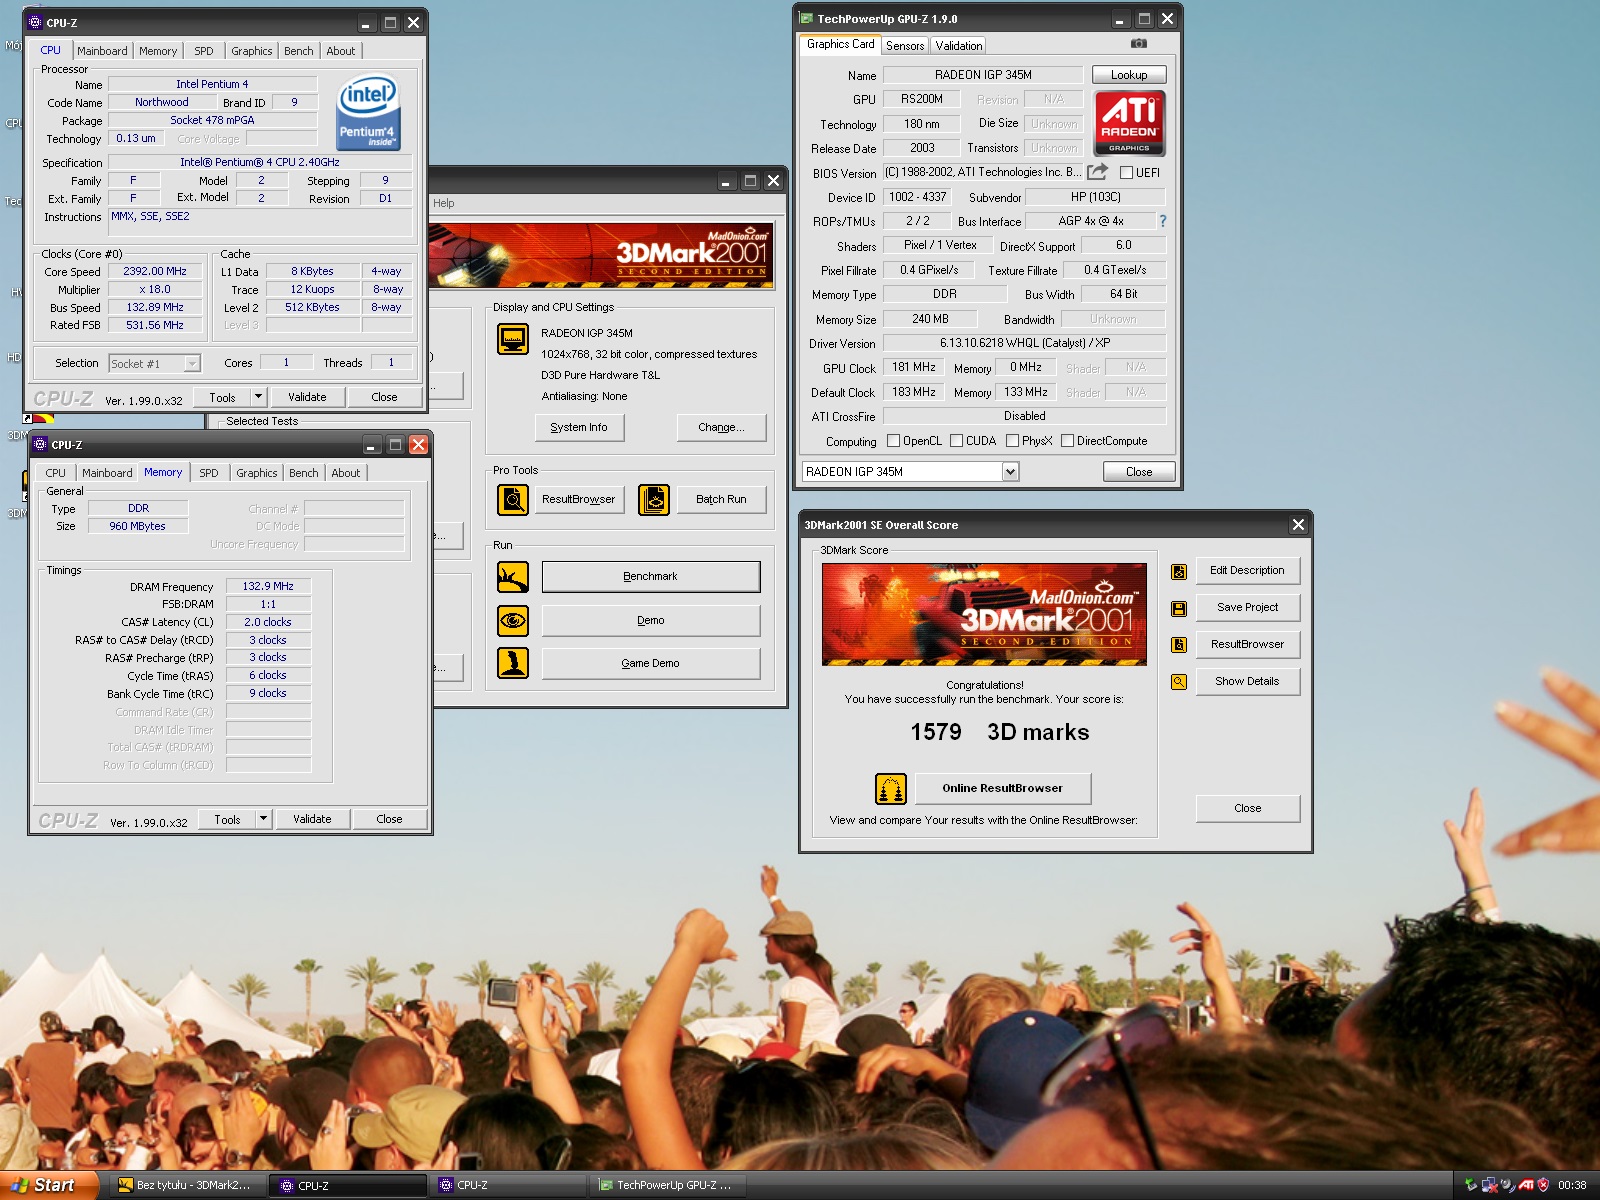Click the Bus Interface question mark in GPU-Z
The image size is (1600, 1200).
pos(1162,221)
